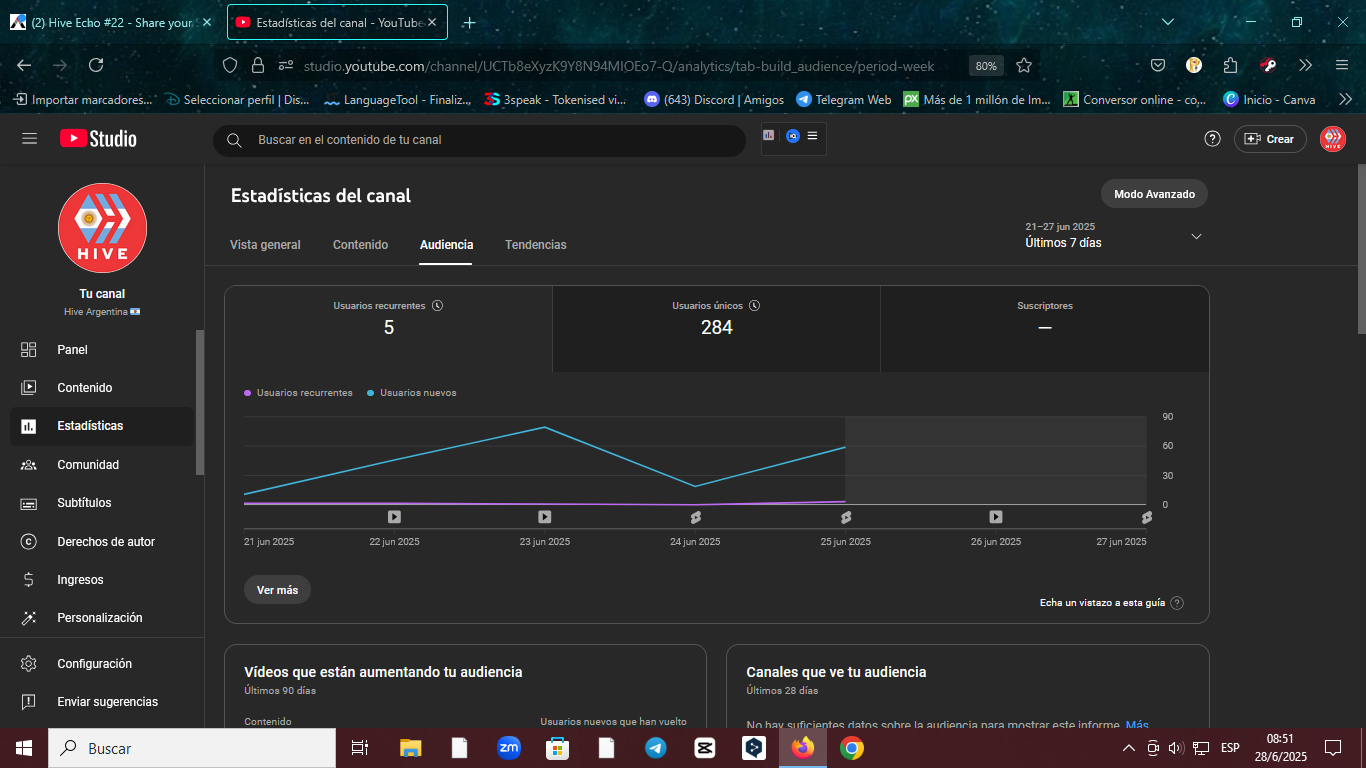This screenshot has width=1366, height=768.
Task: Select the Audiencia tab
Action: 446,245
